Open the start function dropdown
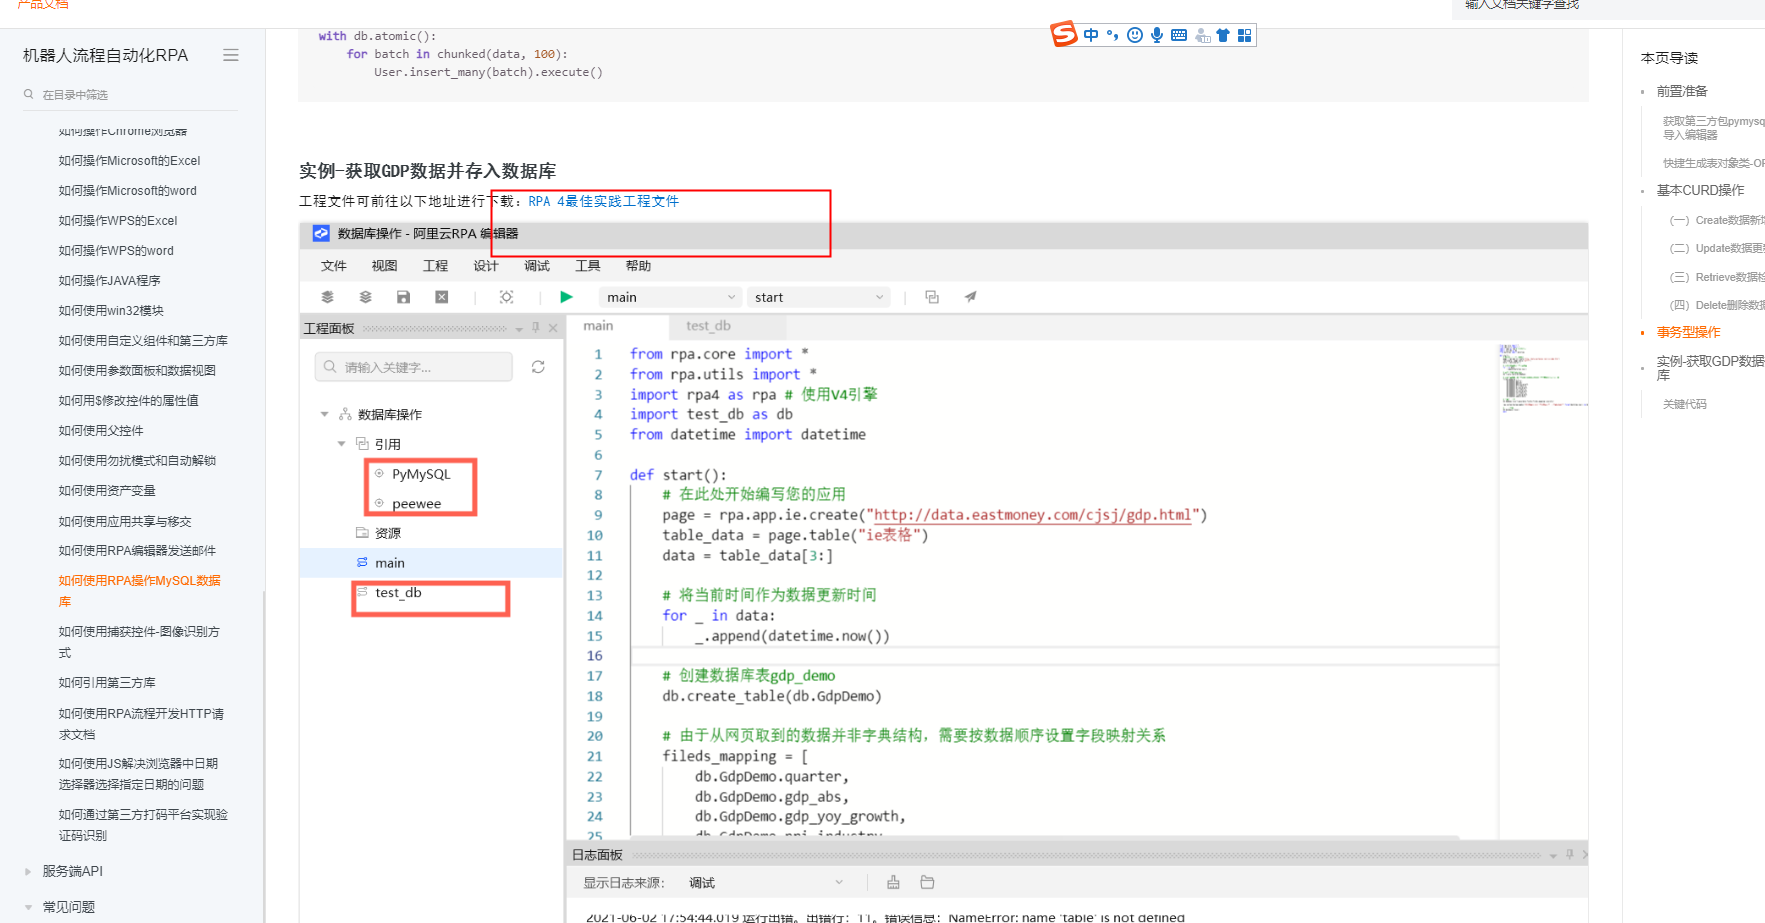Screen dimensions: 1765x923 click(x=818, y=297)
